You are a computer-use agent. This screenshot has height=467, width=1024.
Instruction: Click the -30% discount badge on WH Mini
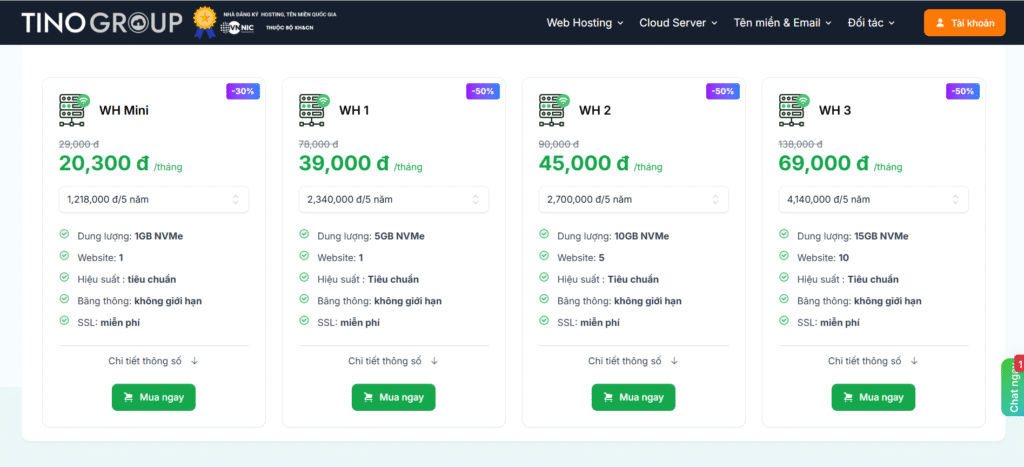(x=243, y=91)
